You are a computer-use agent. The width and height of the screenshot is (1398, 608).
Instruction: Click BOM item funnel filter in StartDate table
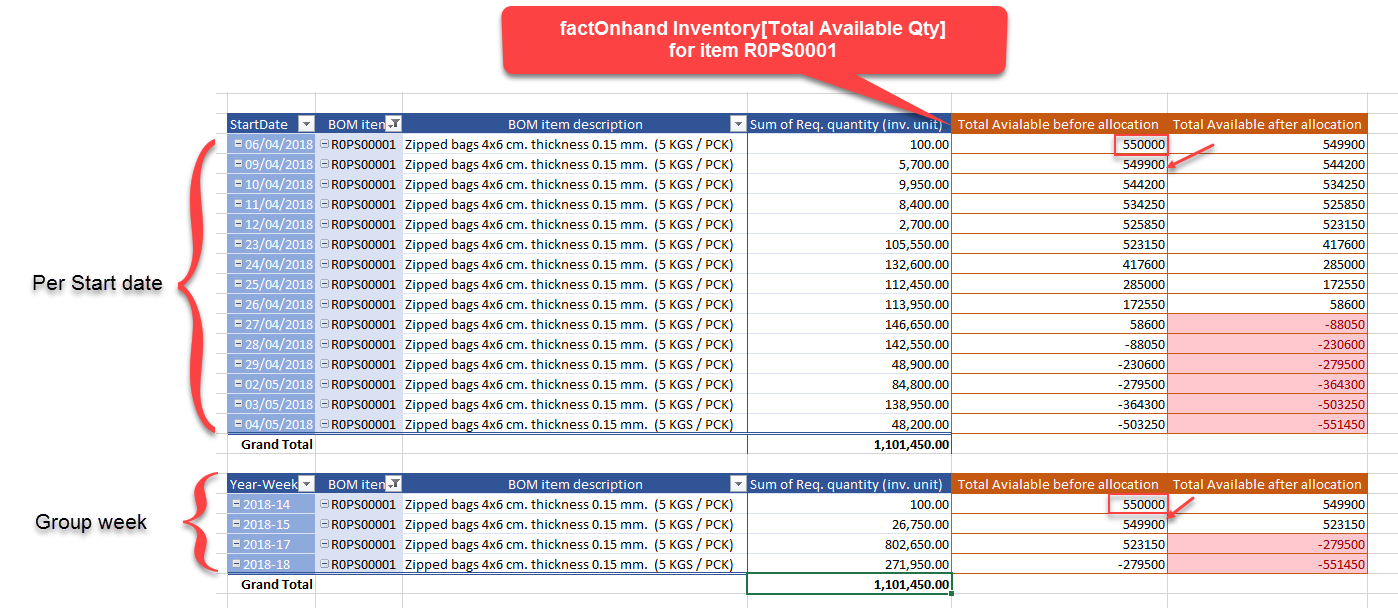[x=394, y=124]
